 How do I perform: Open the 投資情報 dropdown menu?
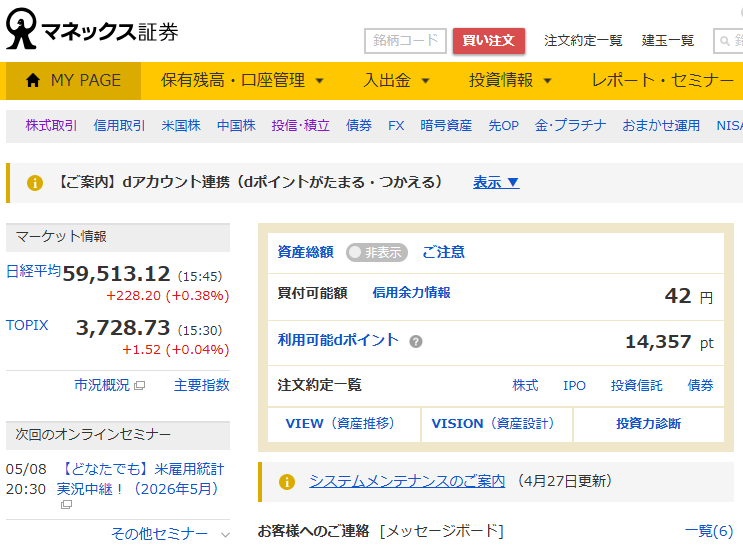pyautogui.click(x=510, y=81)
